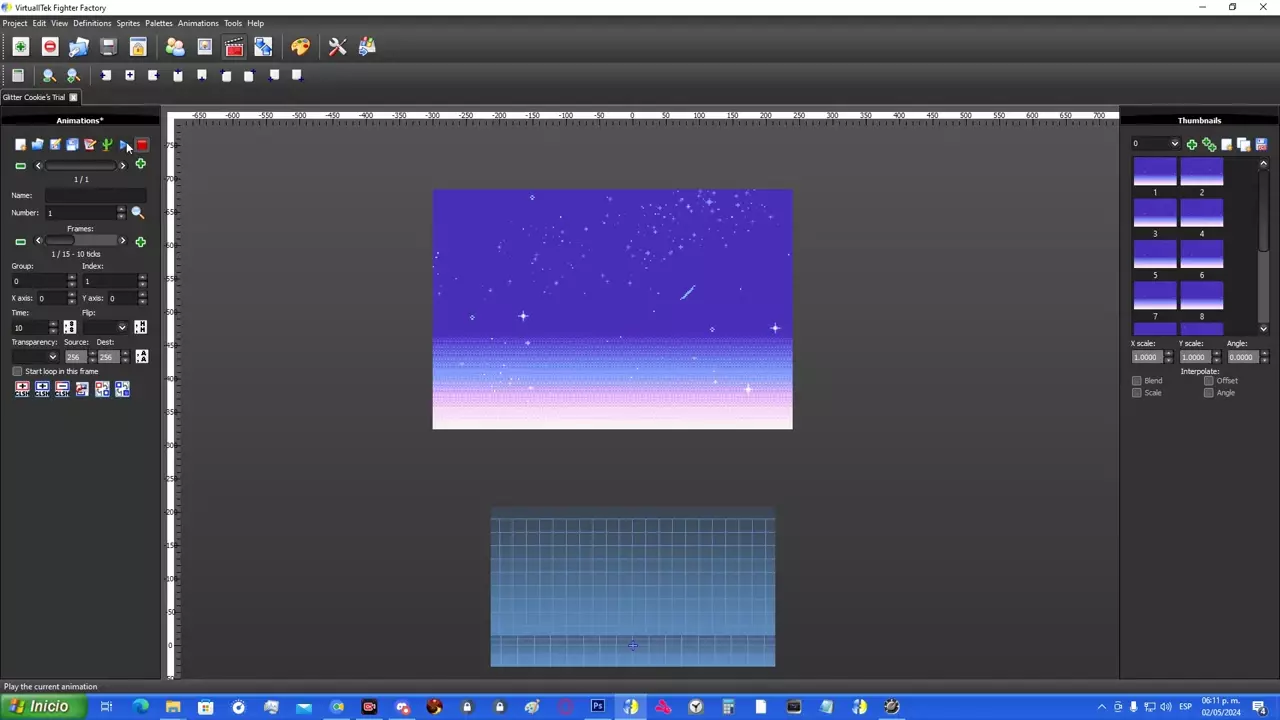Check the Offset interpolate checkbox

point(1208,381)
